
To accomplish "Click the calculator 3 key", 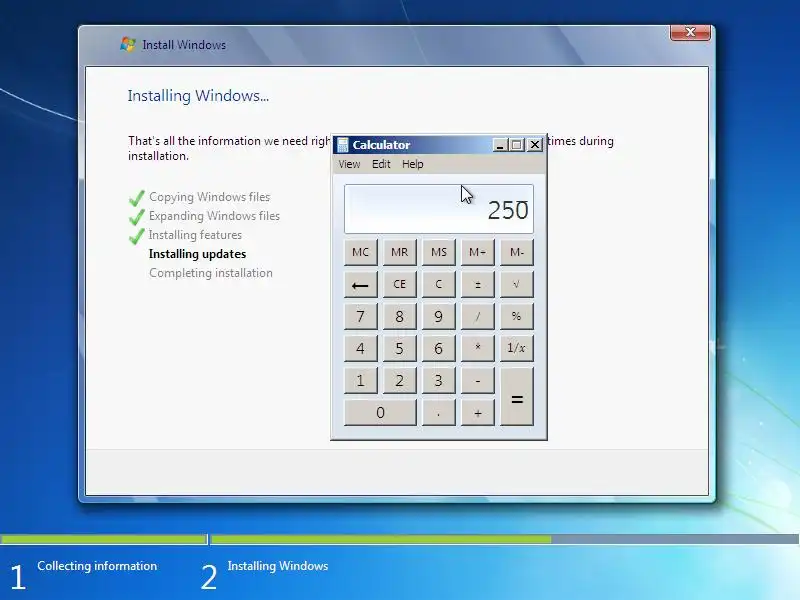I will 439,381.
